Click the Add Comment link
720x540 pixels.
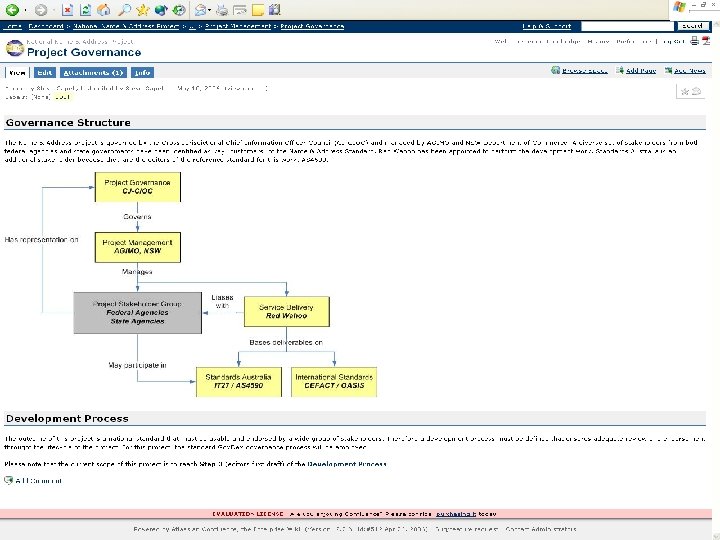pos(39,481)
